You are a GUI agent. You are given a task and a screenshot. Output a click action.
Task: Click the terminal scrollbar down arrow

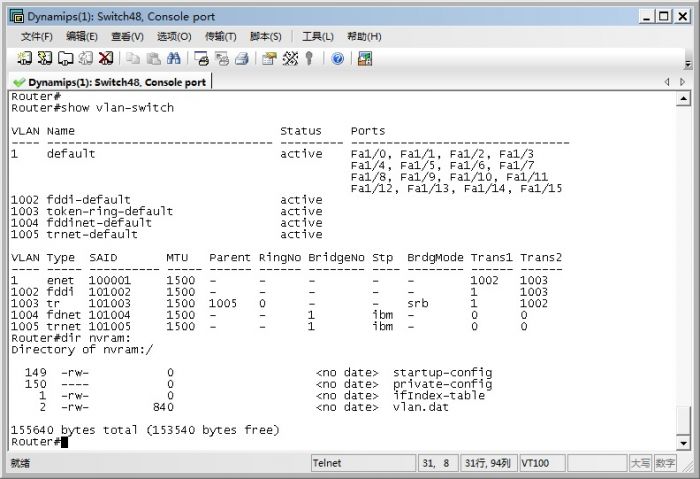683,443
